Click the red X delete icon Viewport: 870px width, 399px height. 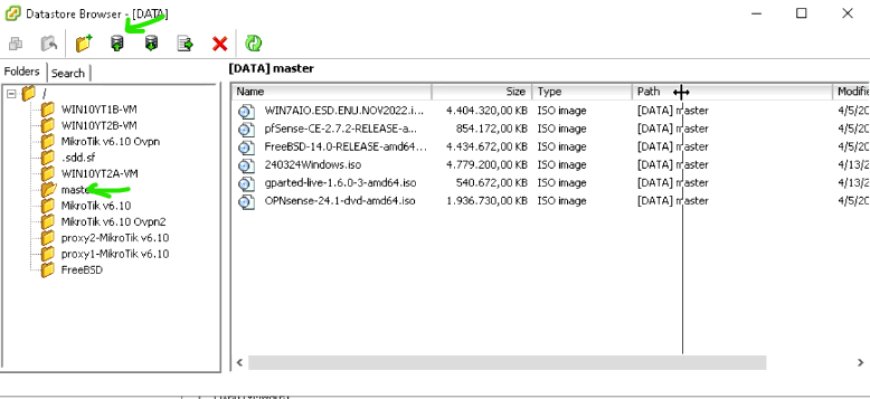(x=220, y=44)
